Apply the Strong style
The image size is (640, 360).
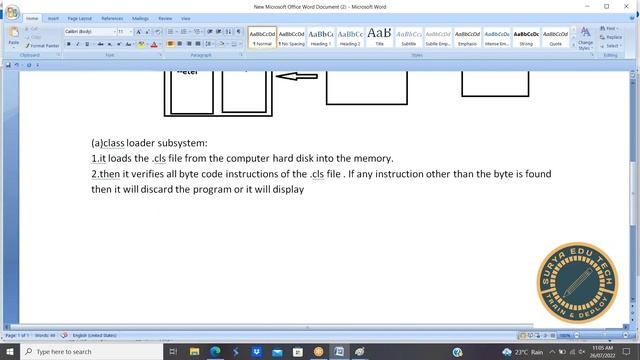(526, 38)
